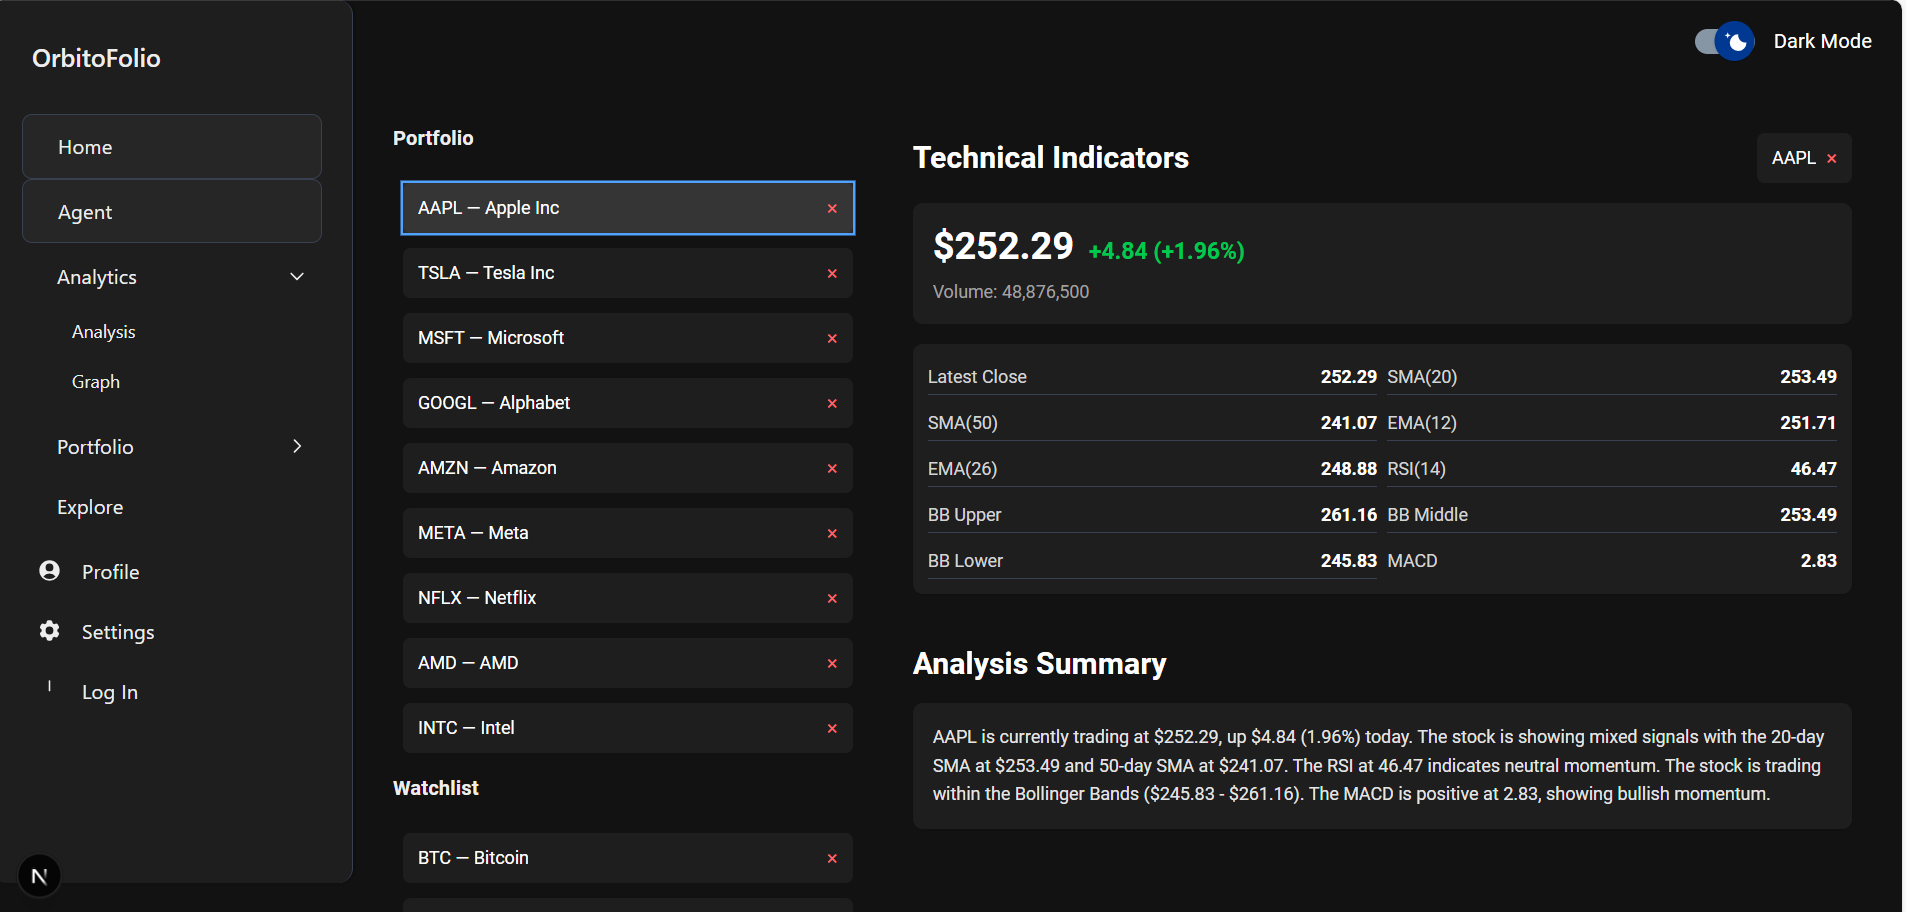1906x912 pixels.
Task: Click the Technical Indicators heading
Action: [x=1051, y=158]
